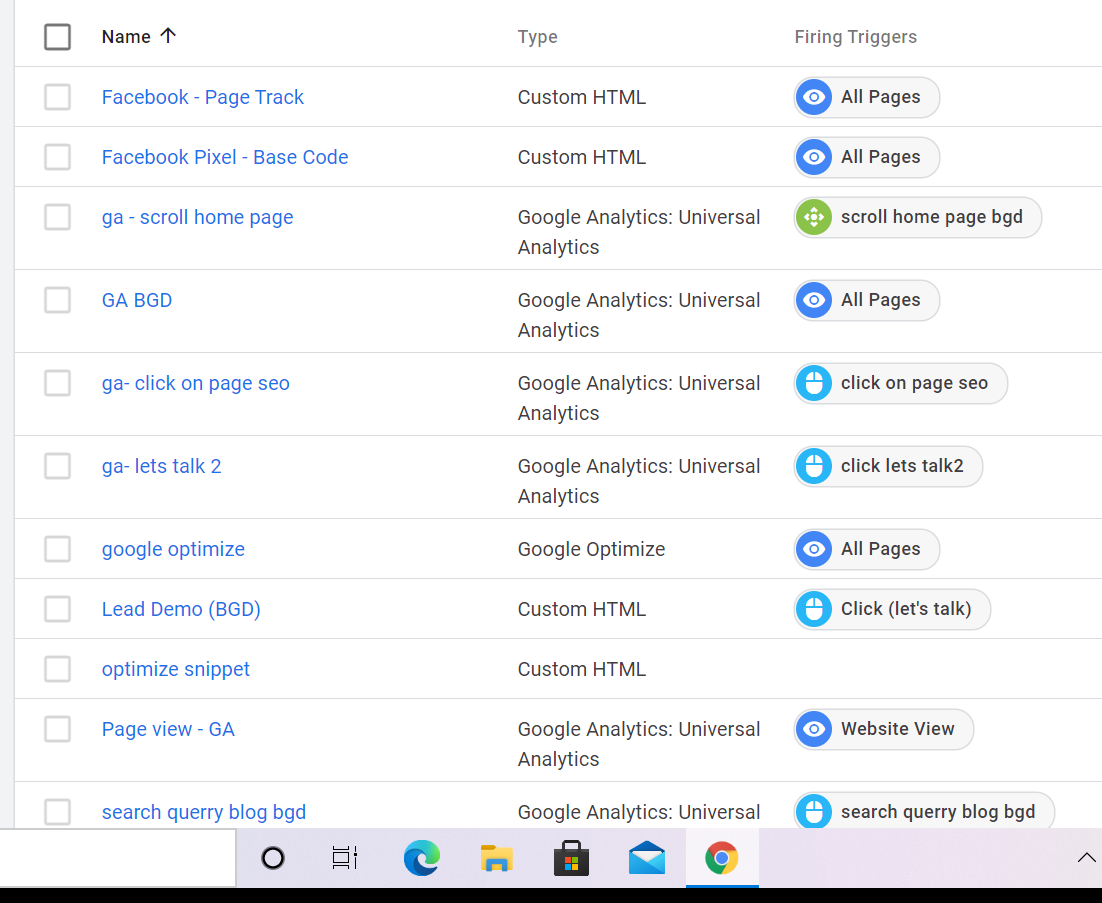Launch Microsoft Edge from the taskbar
The image size is (1102, 903).
pyautogui.click(x=422, y=858)
